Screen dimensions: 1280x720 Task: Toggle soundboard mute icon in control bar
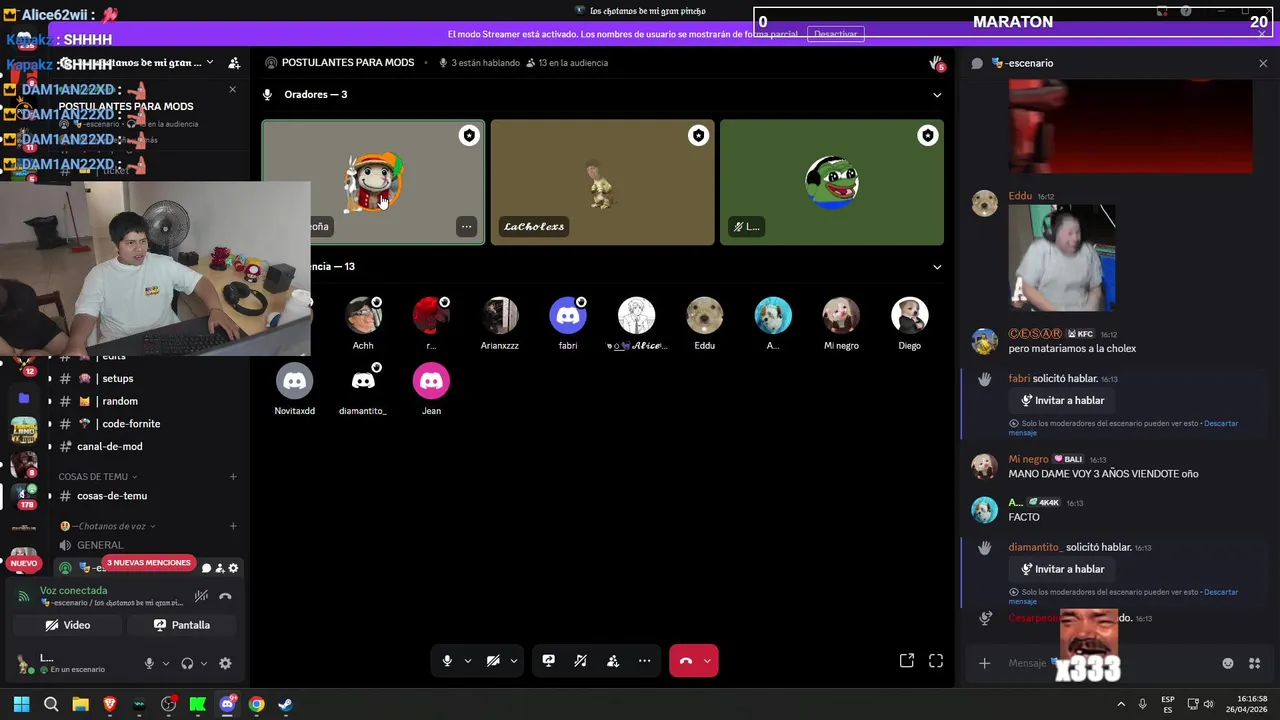pos(580,661)
